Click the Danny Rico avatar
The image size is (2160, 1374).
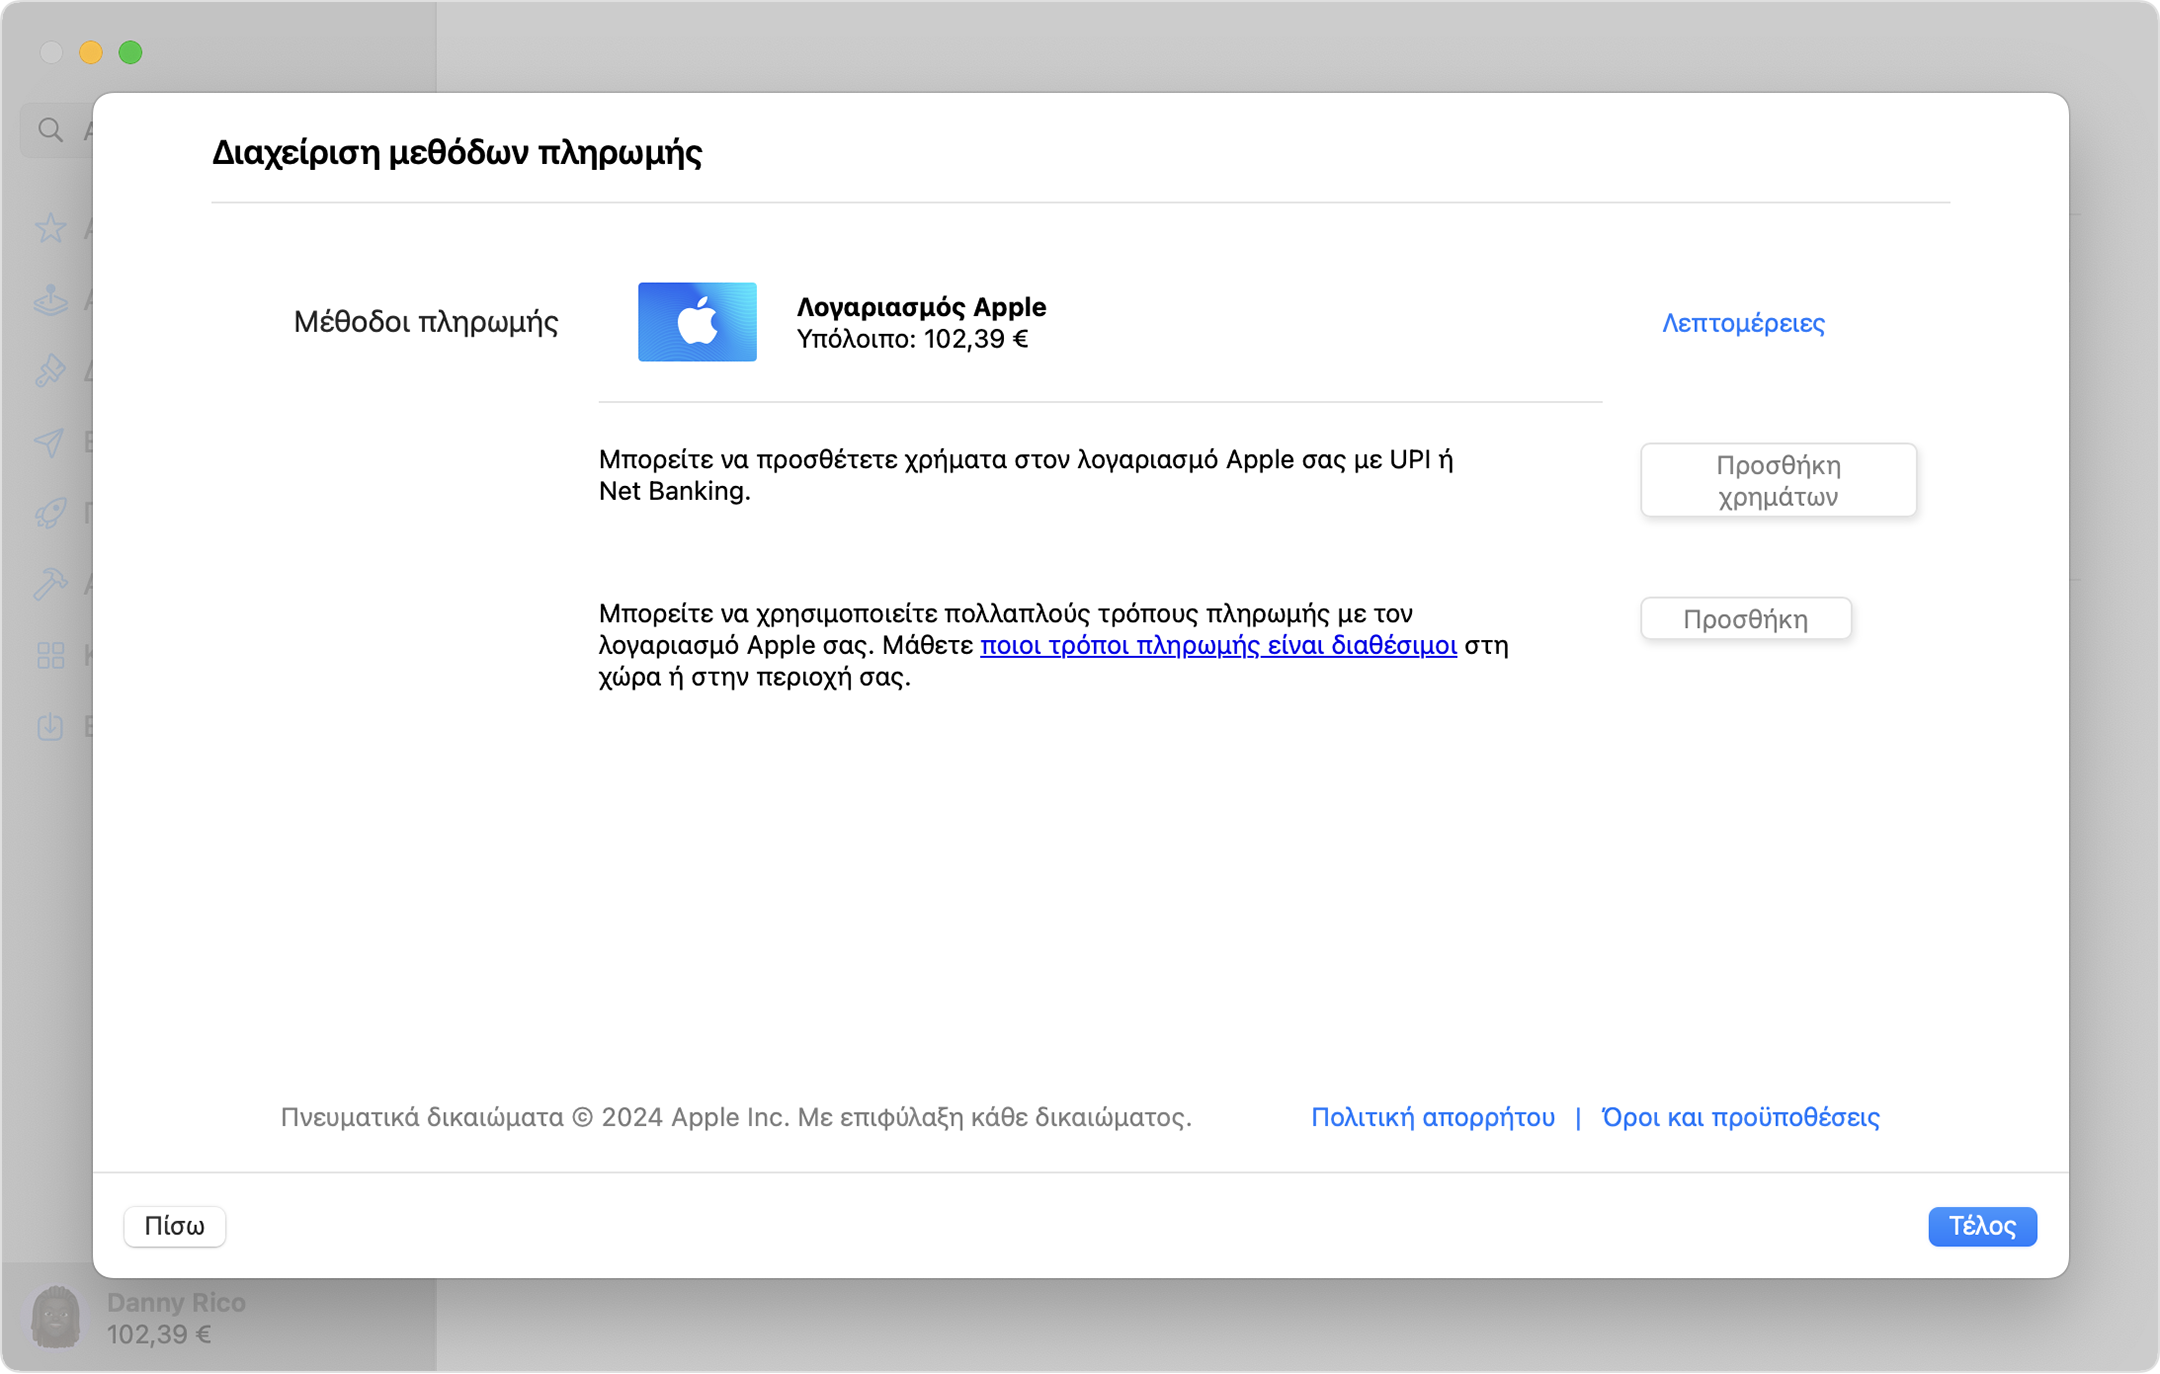point(56,1317)
